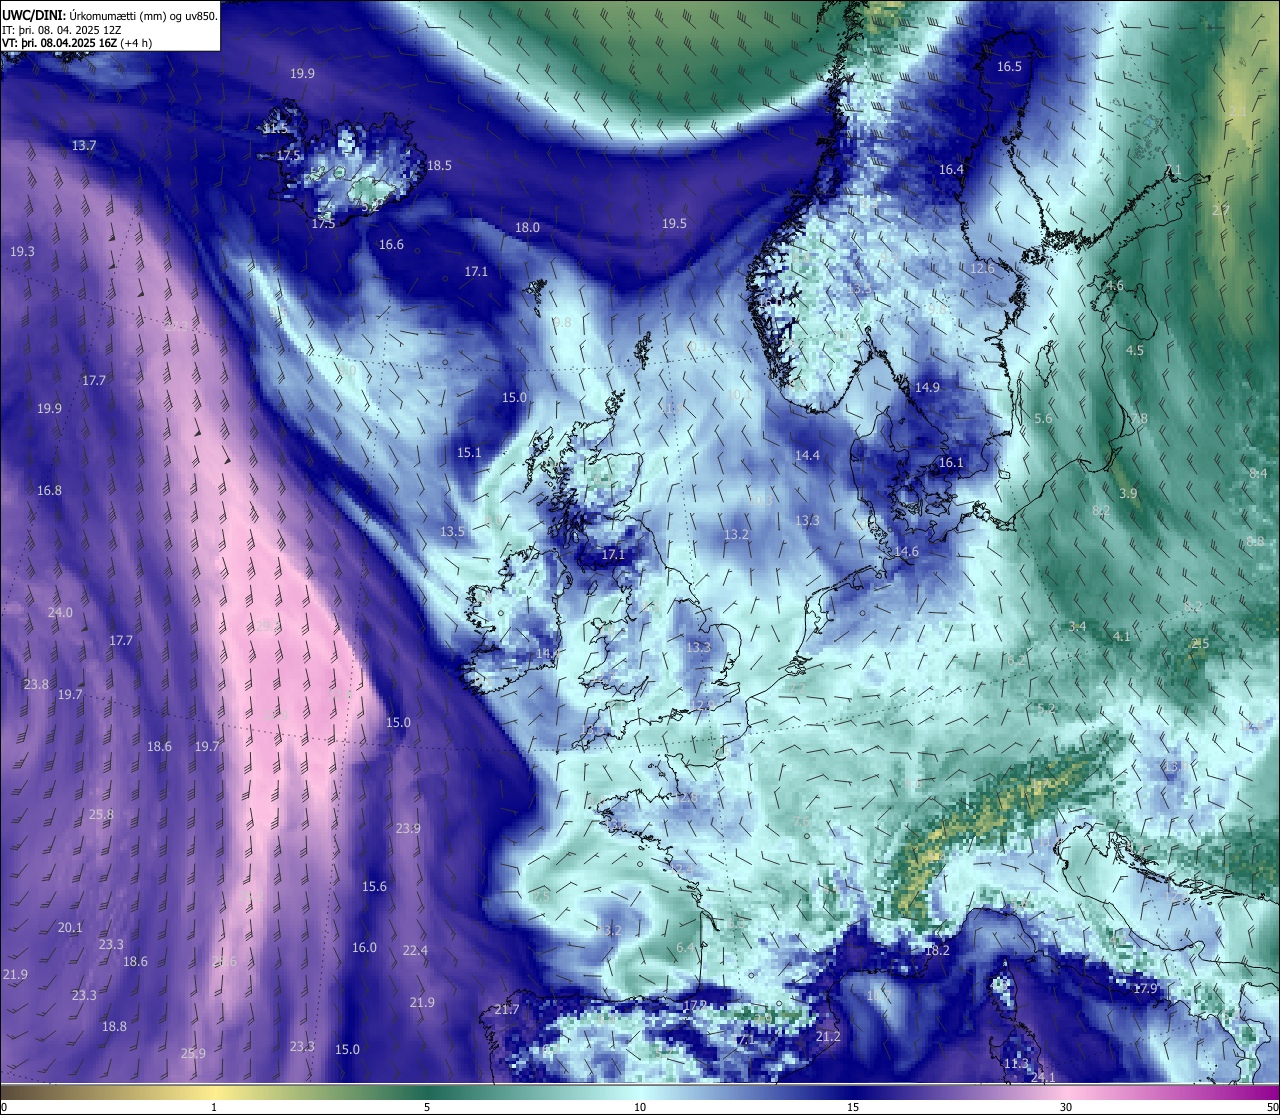Click the 16.6 value south of Iceland
Image resolution: width=1280 pixels, height=1115 pixels.
coord(391,244)
